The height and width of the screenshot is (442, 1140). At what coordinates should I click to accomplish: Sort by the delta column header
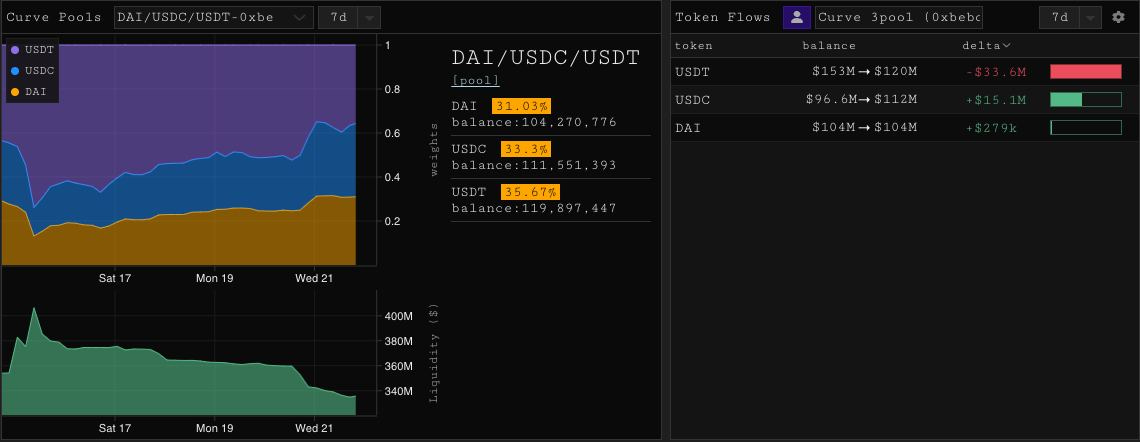click(x=987, y=46)
